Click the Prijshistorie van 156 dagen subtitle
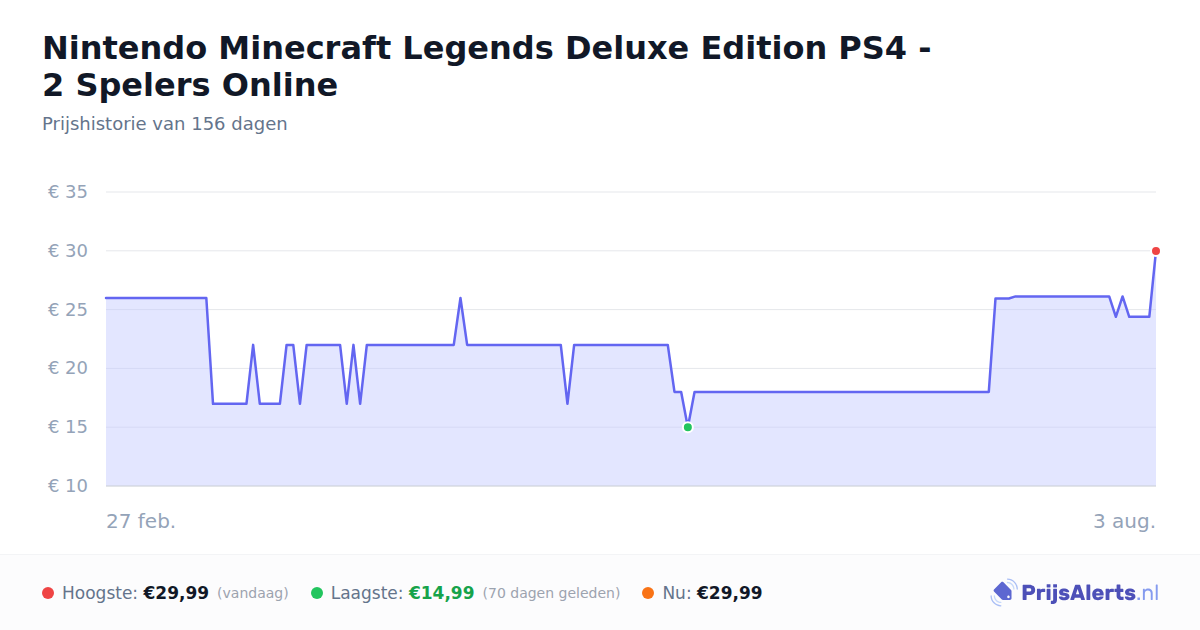This screenshot has width=1200, height=630. click(165, 124)
